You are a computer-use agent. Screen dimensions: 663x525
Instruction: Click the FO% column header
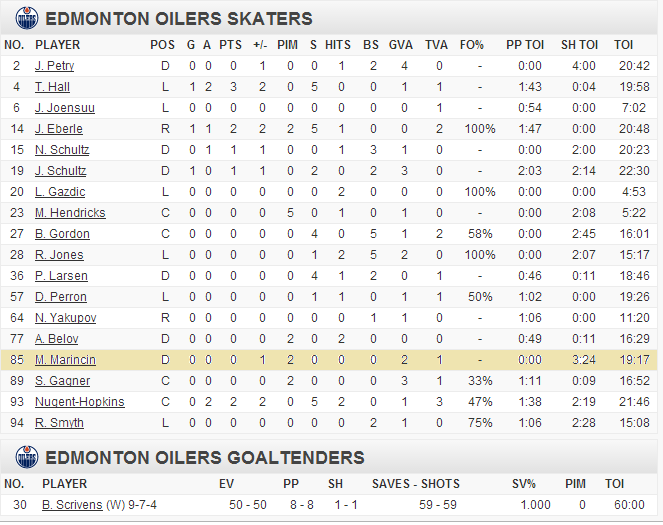coord(472,45)
